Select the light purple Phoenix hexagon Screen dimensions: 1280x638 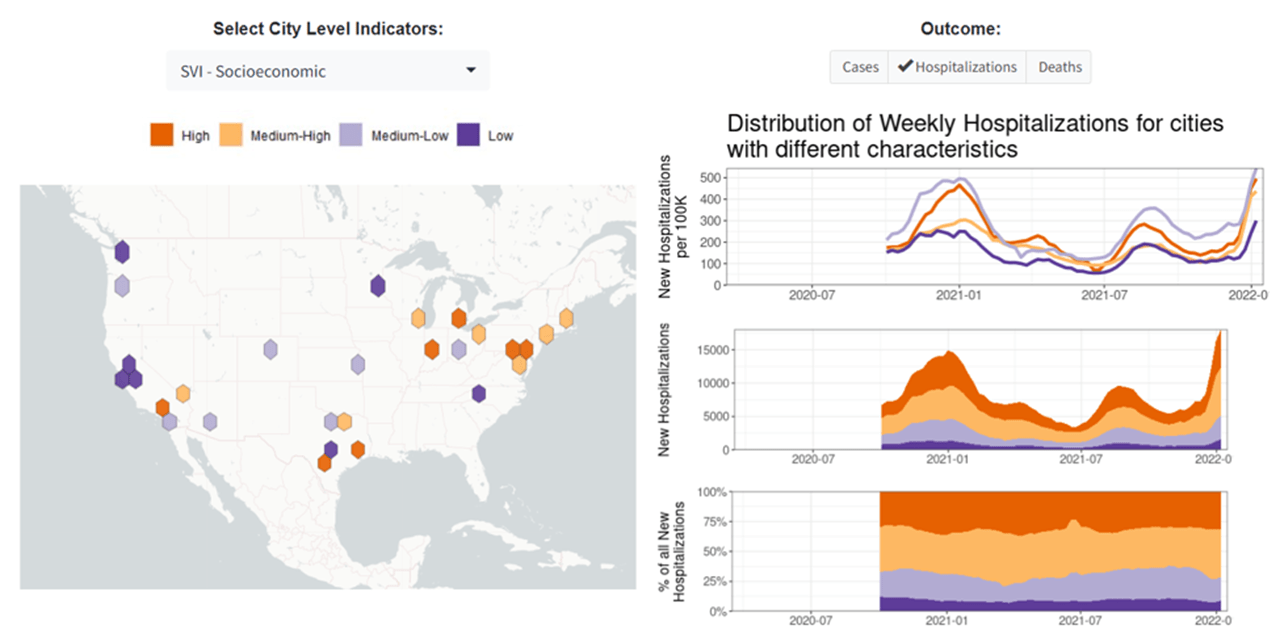pos(210,422)
